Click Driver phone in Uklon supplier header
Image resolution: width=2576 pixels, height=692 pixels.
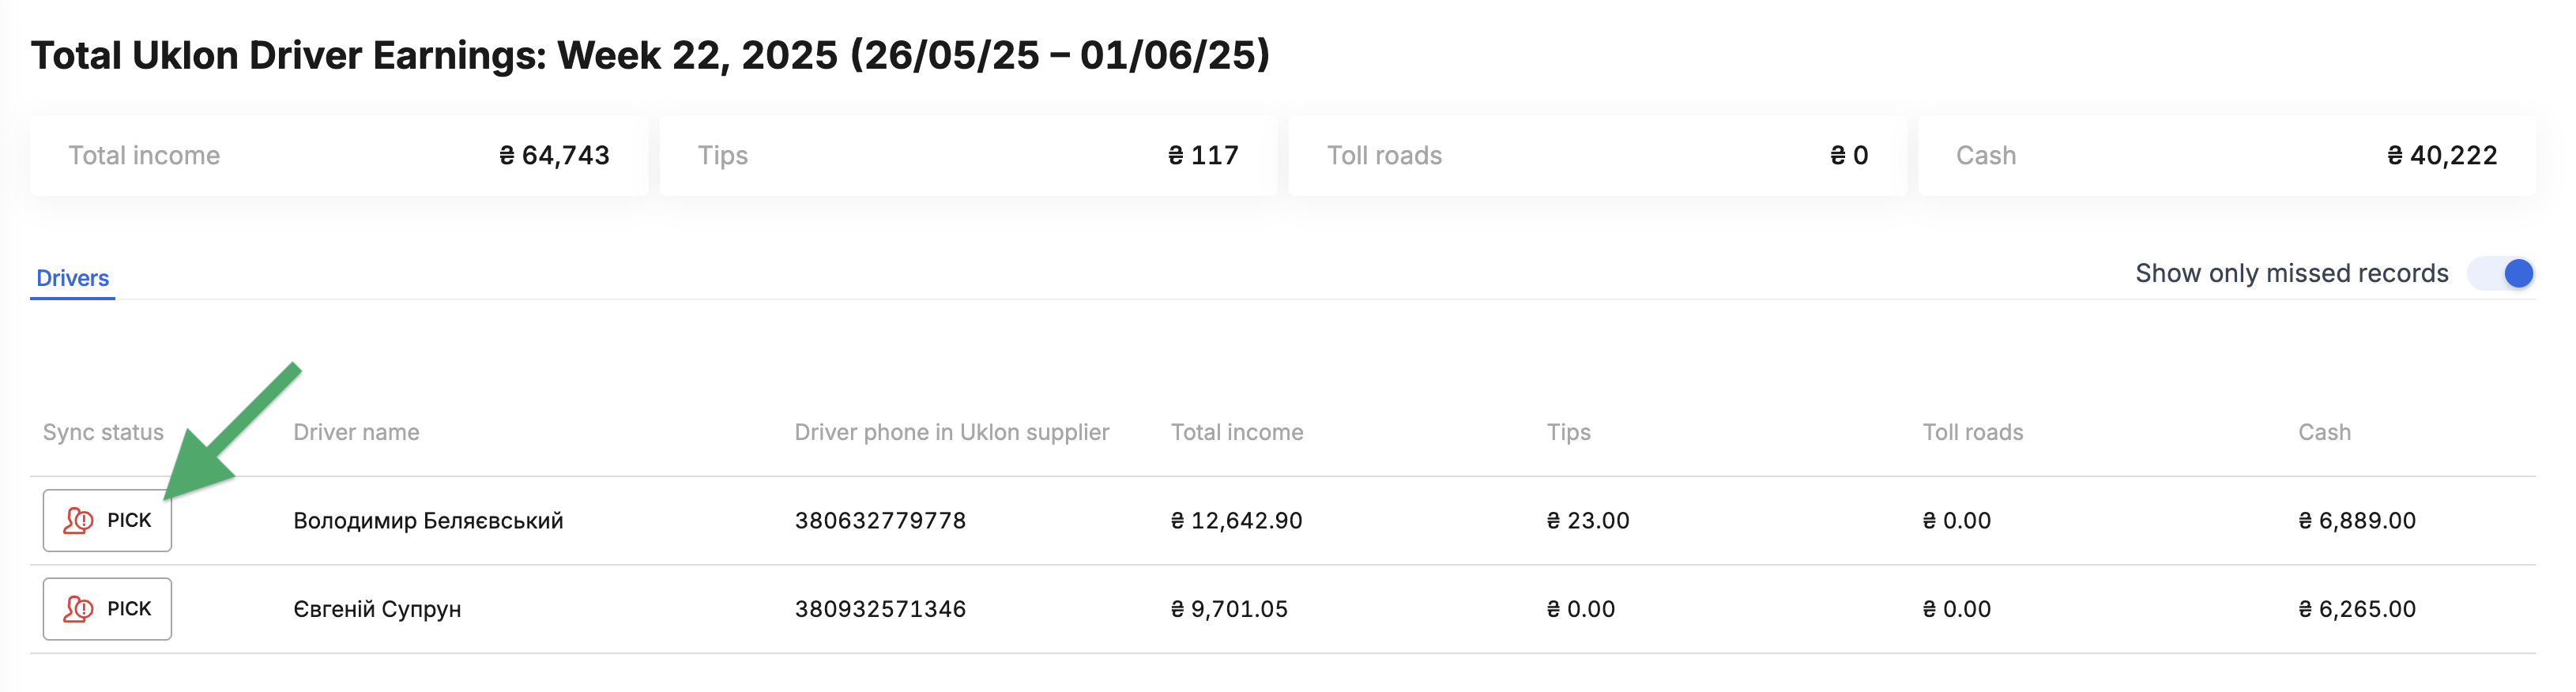952,433
